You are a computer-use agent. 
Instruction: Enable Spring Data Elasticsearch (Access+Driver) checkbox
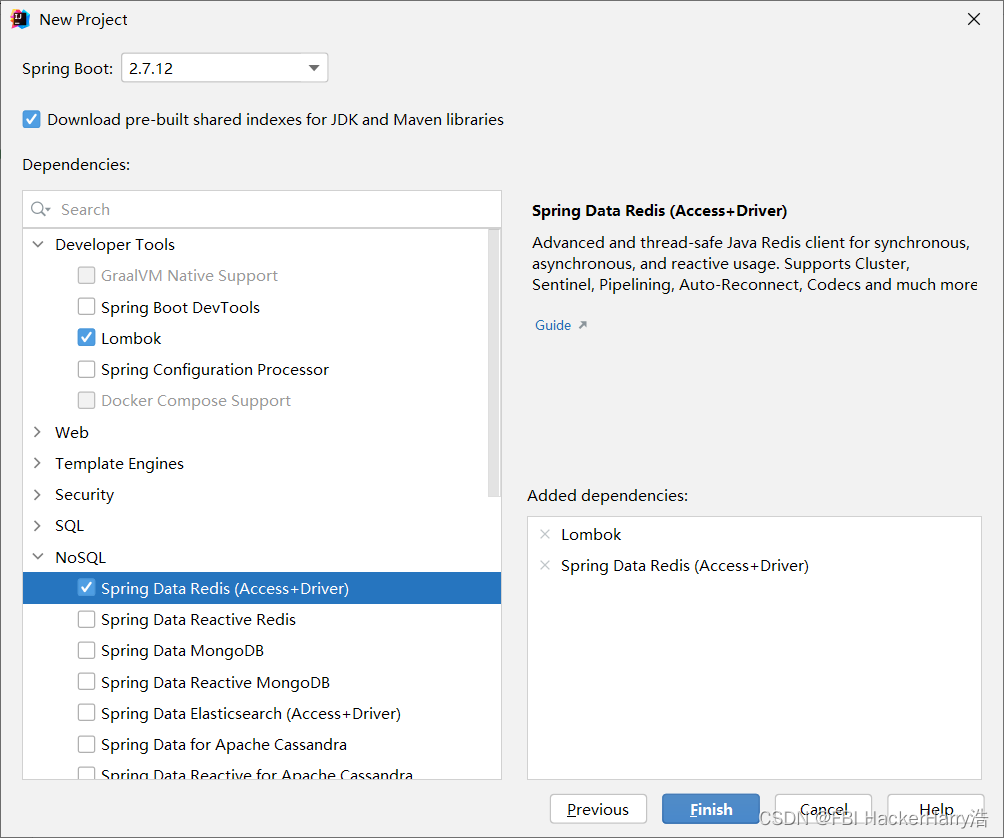(x=86, y=713)
